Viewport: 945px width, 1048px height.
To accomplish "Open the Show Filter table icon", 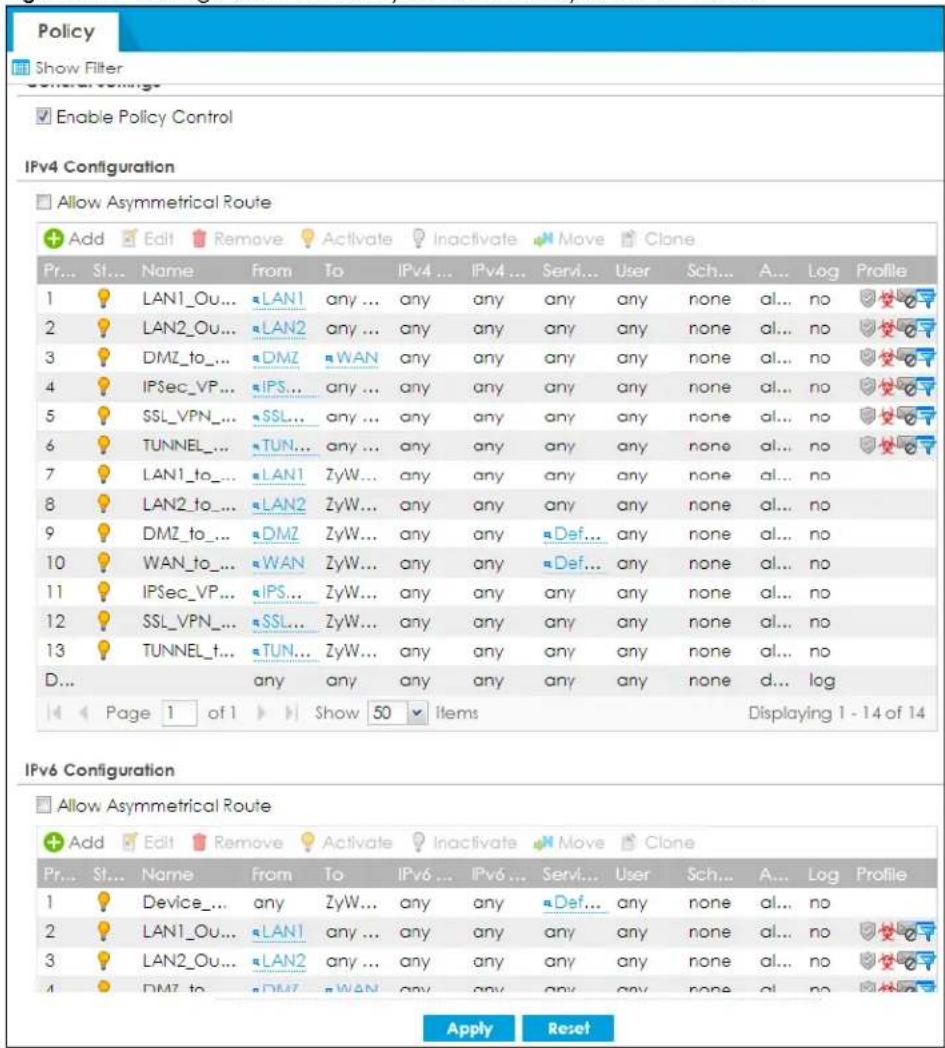I will coord(21,68).
